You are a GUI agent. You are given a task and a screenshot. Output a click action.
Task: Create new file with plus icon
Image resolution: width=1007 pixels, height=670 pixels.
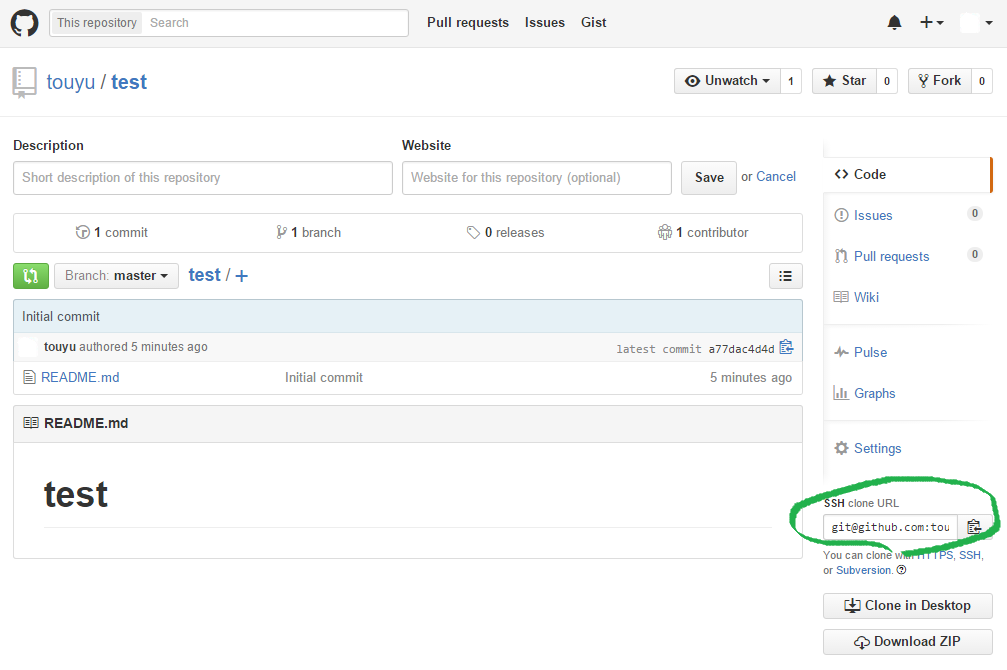point(241,276)
